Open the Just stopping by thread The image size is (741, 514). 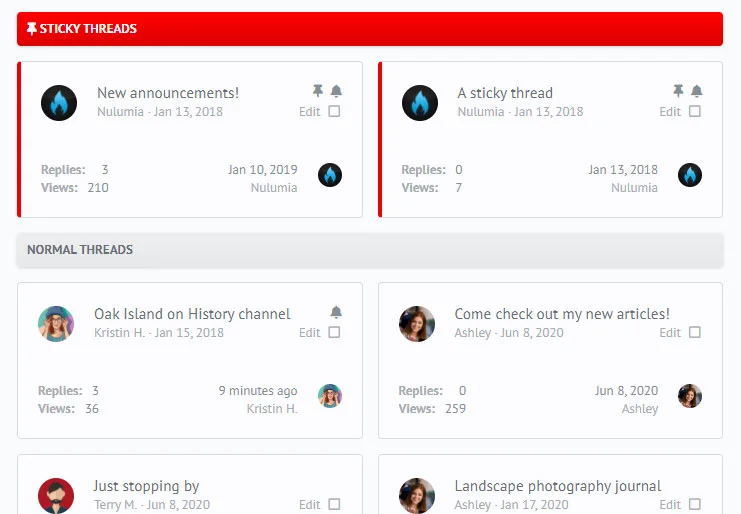pyautogui.click(x=146, y=486)
